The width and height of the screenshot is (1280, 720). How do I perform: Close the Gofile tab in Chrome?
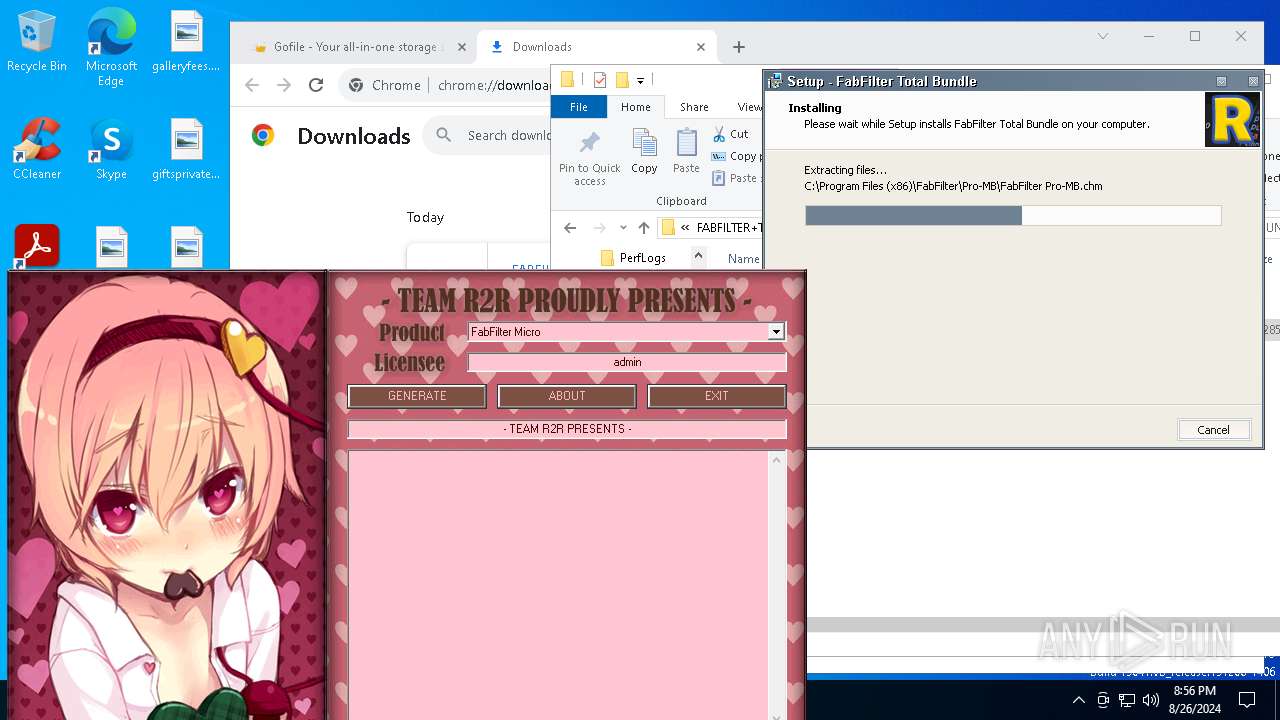click(462, 47)
